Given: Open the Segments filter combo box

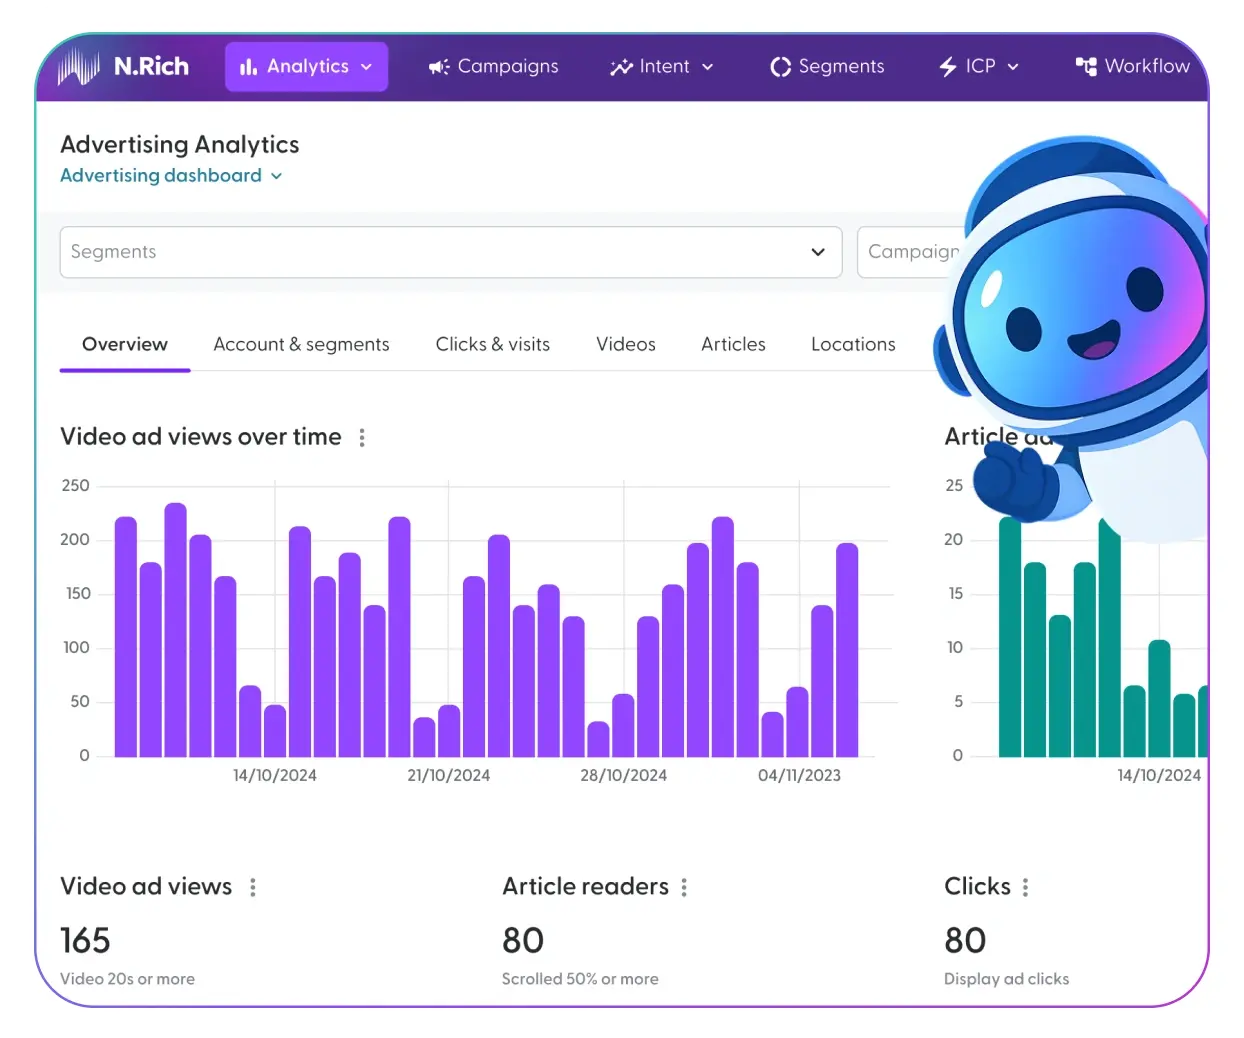Looking at the screenshot, I should click(450, 252).
